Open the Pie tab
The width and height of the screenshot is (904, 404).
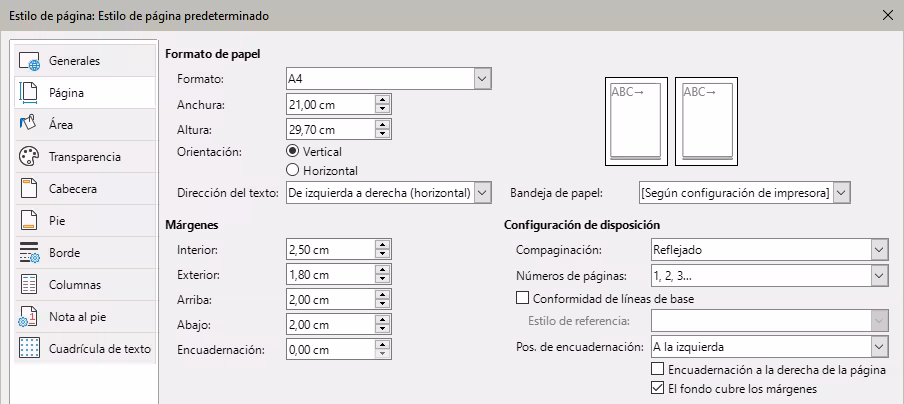[x=85, y=221]
